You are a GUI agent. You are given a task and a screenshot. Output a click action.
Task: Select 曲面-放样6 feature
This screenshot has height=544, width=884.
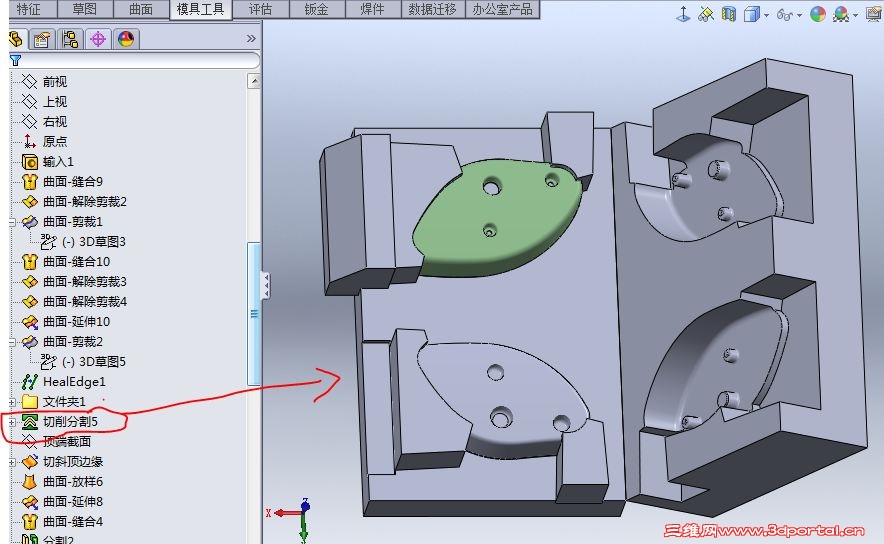click(73, 481)
